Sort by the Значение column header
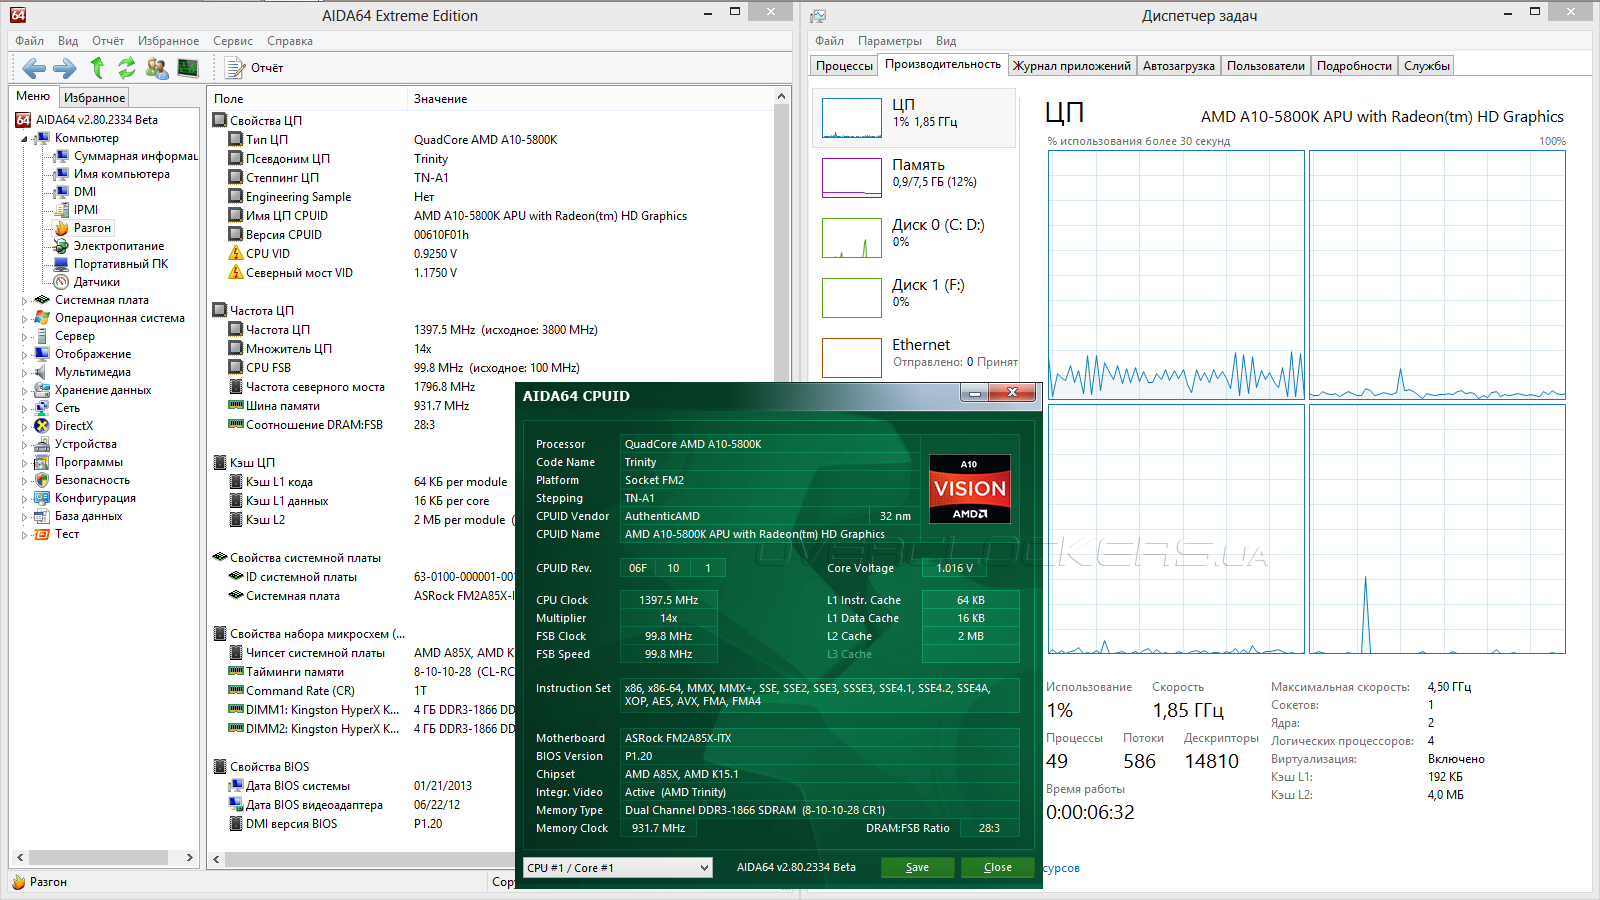The height and width of the screenshot is (900, 1600). tap(591, 99)
